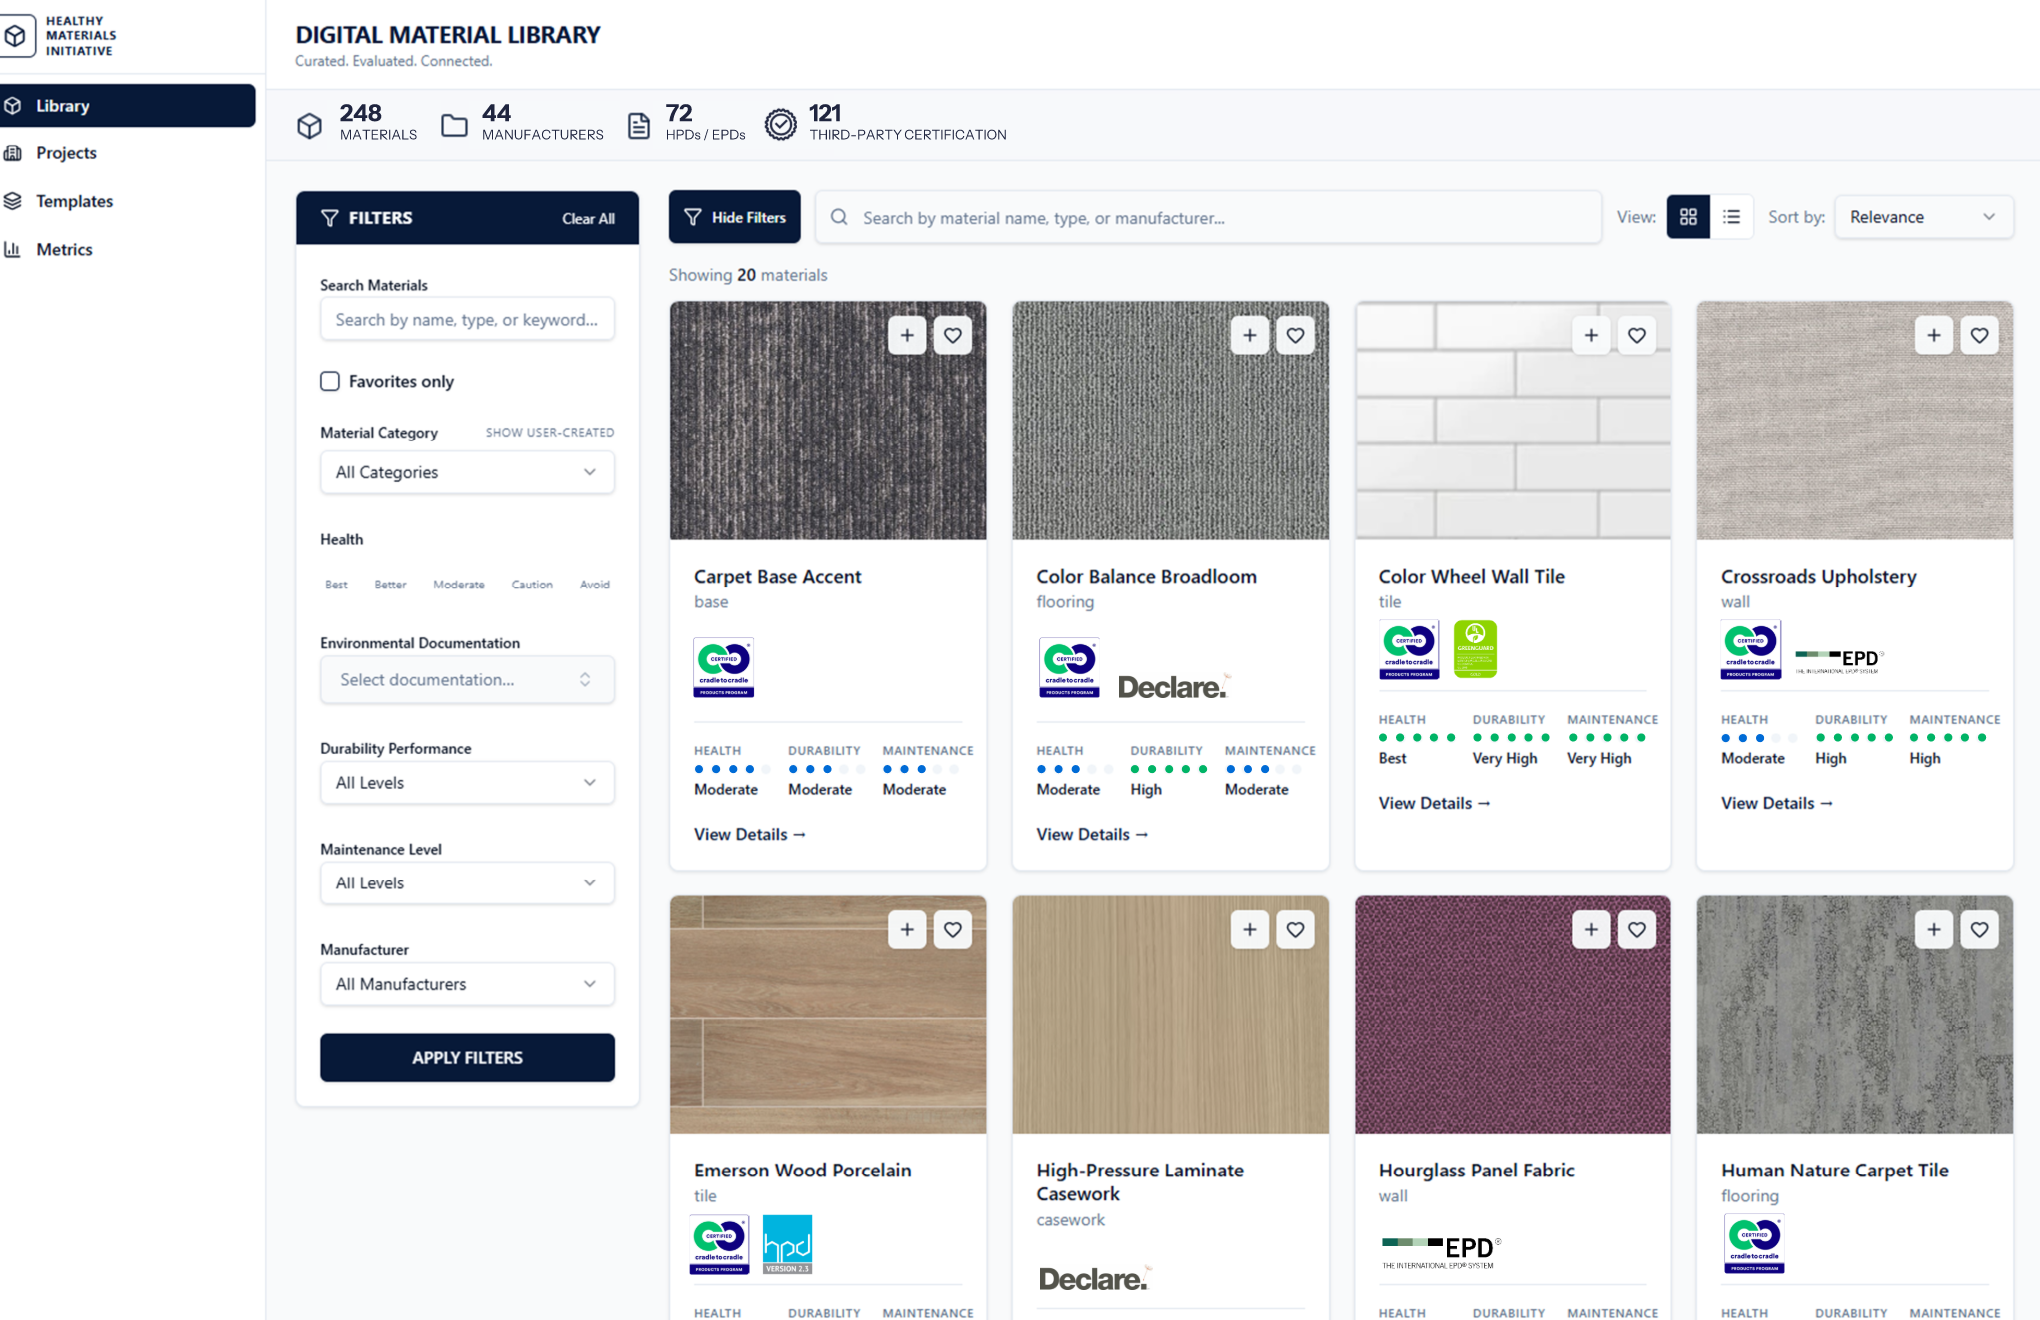The image size is (2040, 1320).
Task: Select Avoid health rating filter
Action: point(595,584)
